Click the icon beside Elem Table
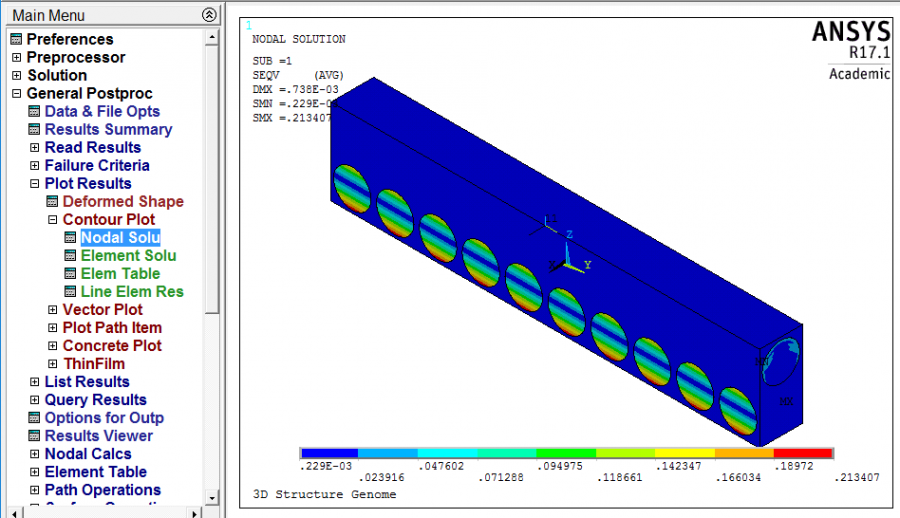The height and width of the screenshot is (518, 900). pyautogui.click(x=70, y=273)
